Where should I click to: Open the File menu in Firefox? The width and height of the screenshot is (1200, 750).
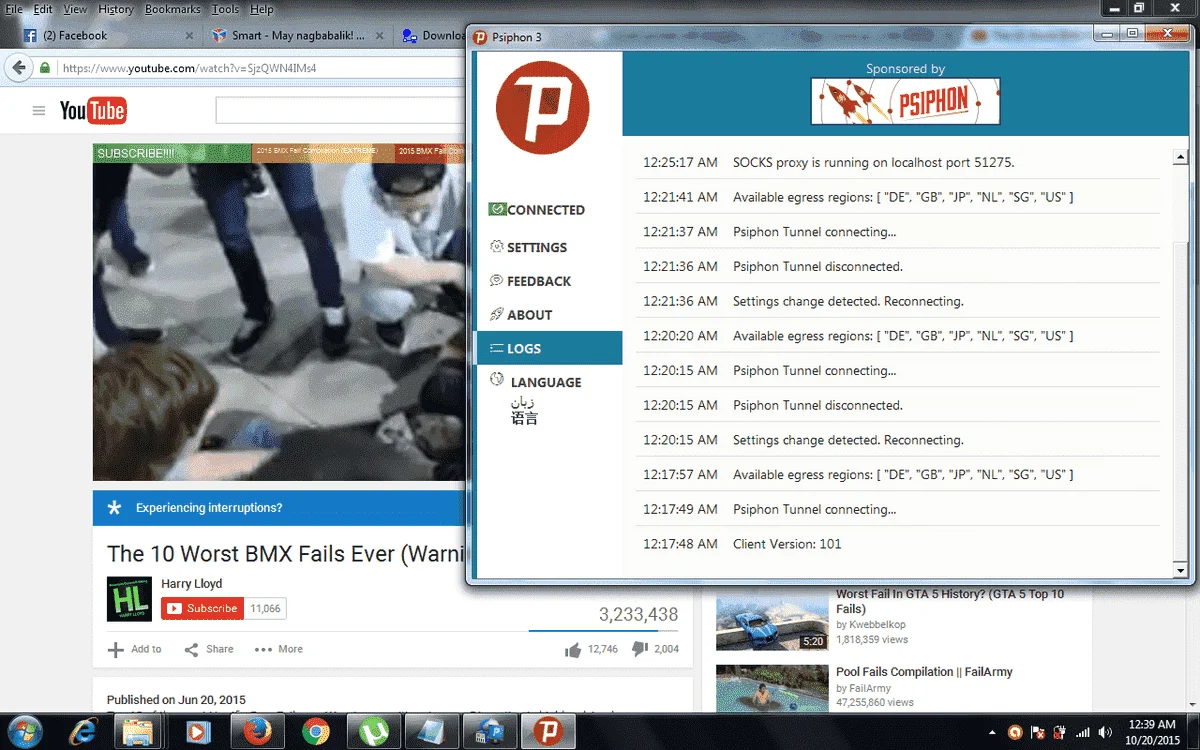tap(15, 9)
